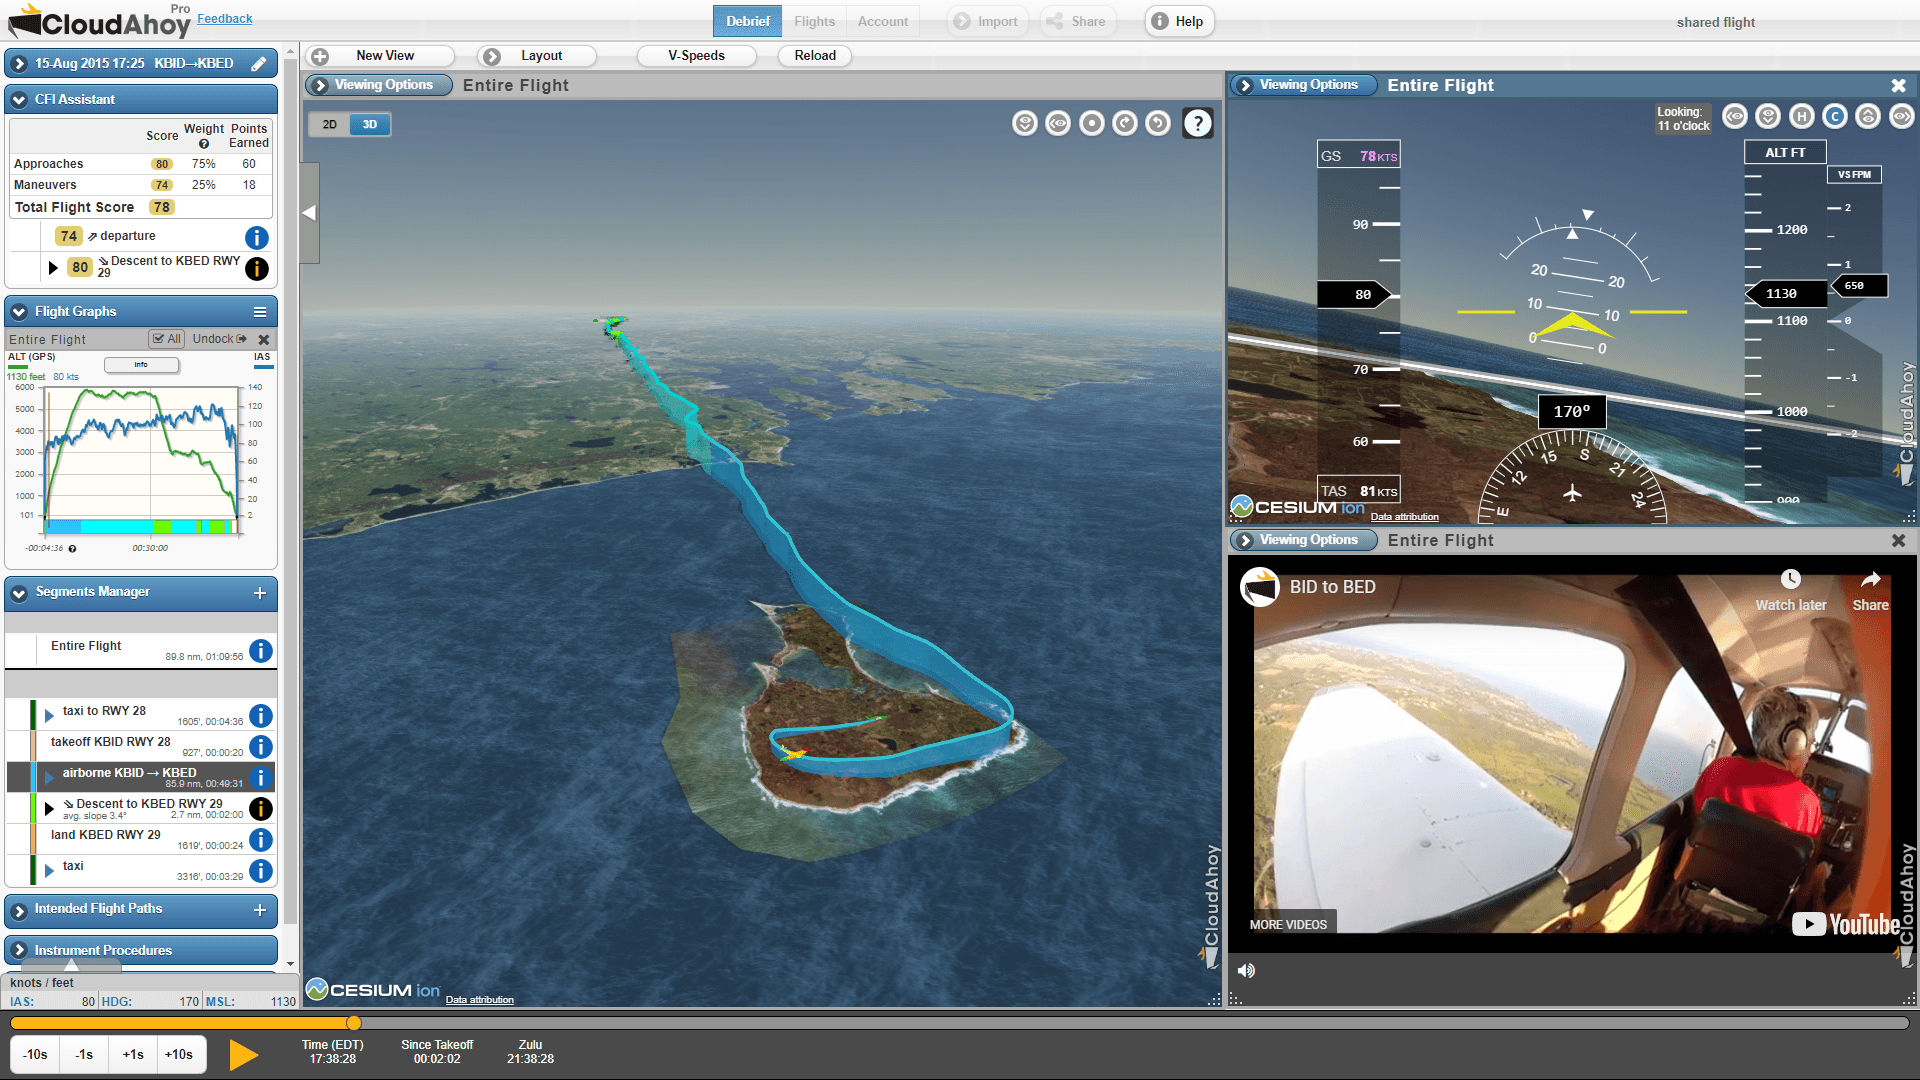Open Viewing Options for cockpit view
This screenshot has height=1080, width=1920.
[x=1303, y=85]
